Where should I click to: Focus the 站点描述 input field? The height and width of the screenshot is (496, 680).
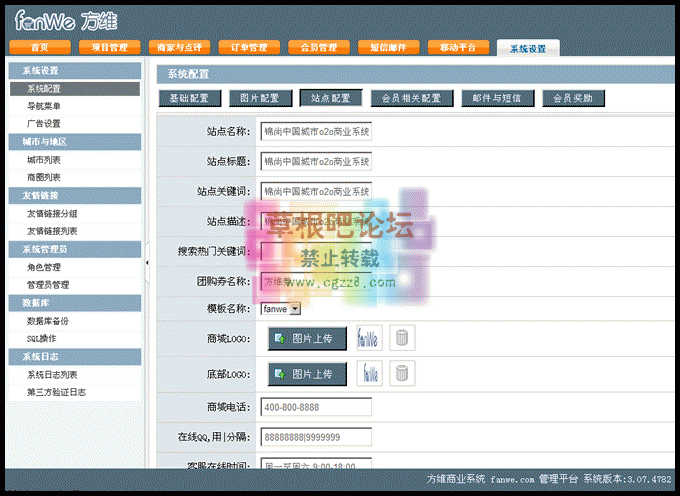point(316,221)
